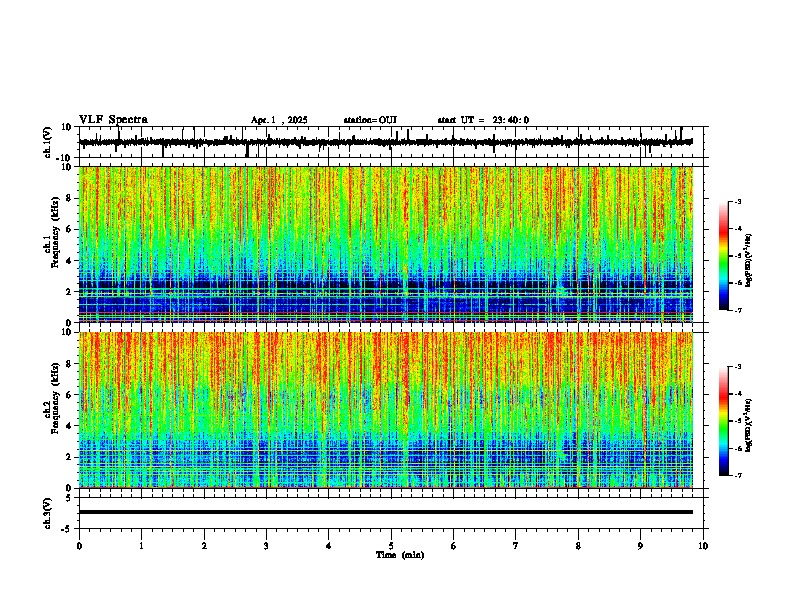This screenshot has height=612, width=792.
Task: Click time axis tick label "1" minute
Action: pyautogui.click(x=141, y=546)
